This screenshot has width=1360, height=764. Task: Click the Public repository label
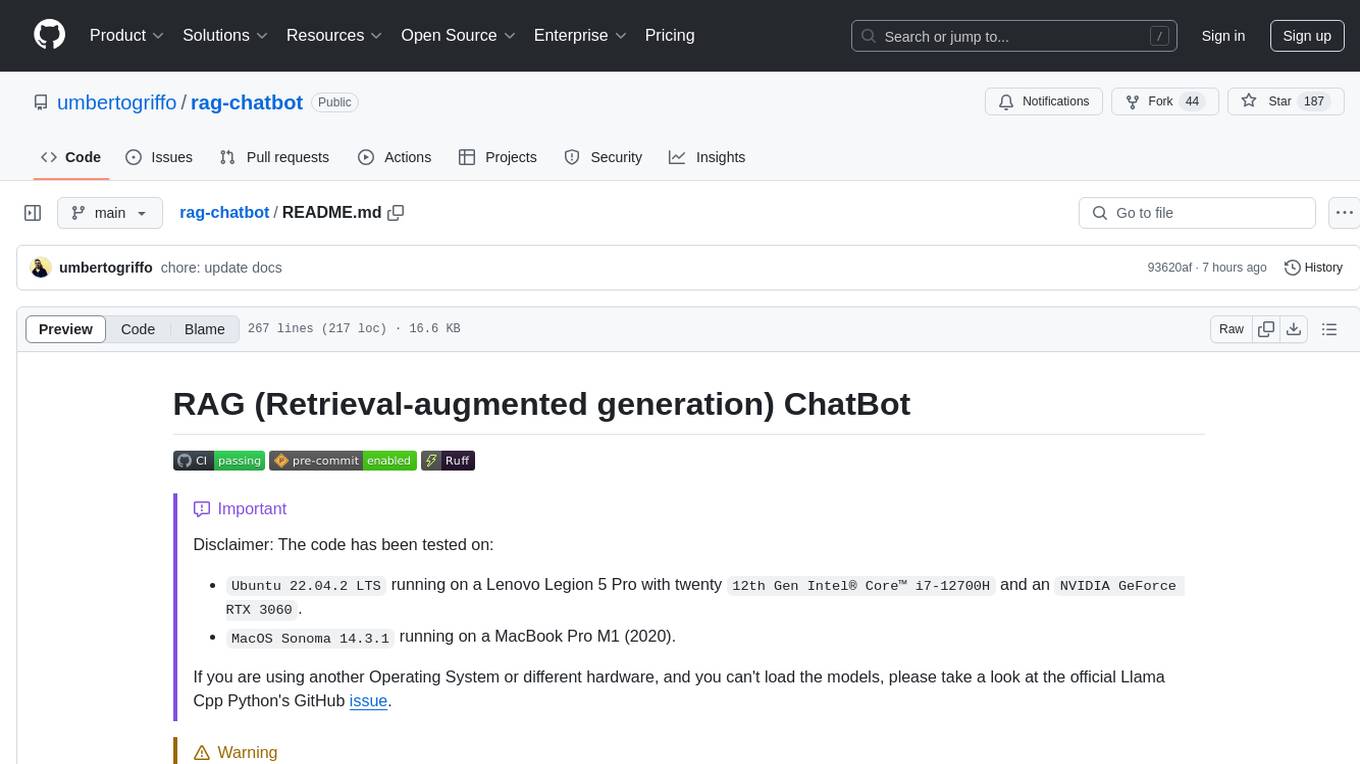coord(334,102)
